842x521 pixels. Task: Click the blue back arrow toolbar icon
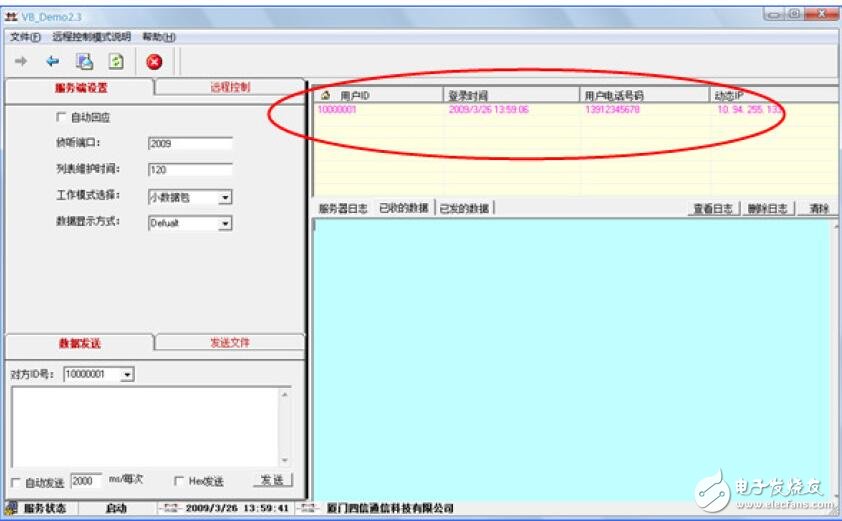(x=52, y=62)
